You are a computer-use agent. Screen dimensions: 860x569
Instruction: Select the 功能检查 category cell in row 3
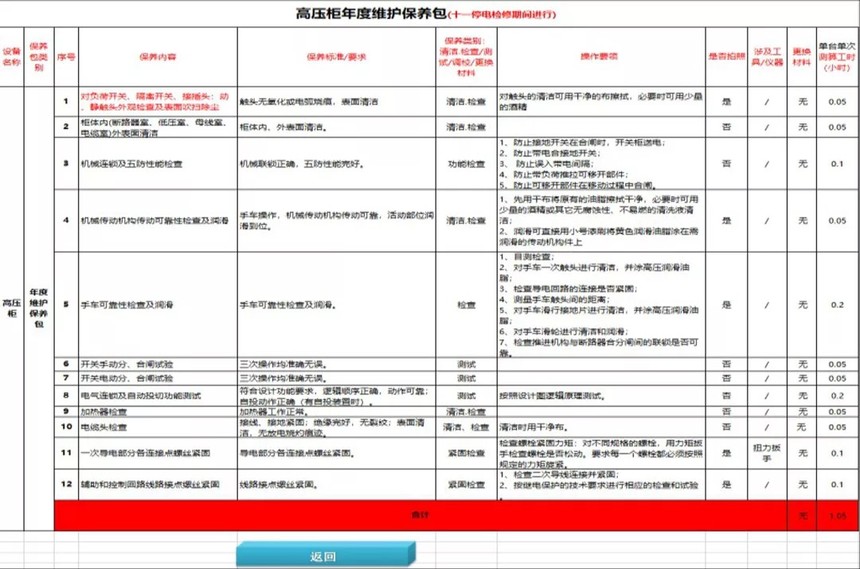coord(466,164)
